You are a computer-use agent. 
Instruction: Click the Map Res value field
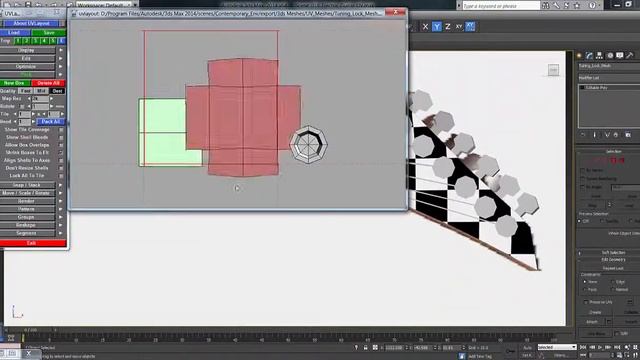40,99
